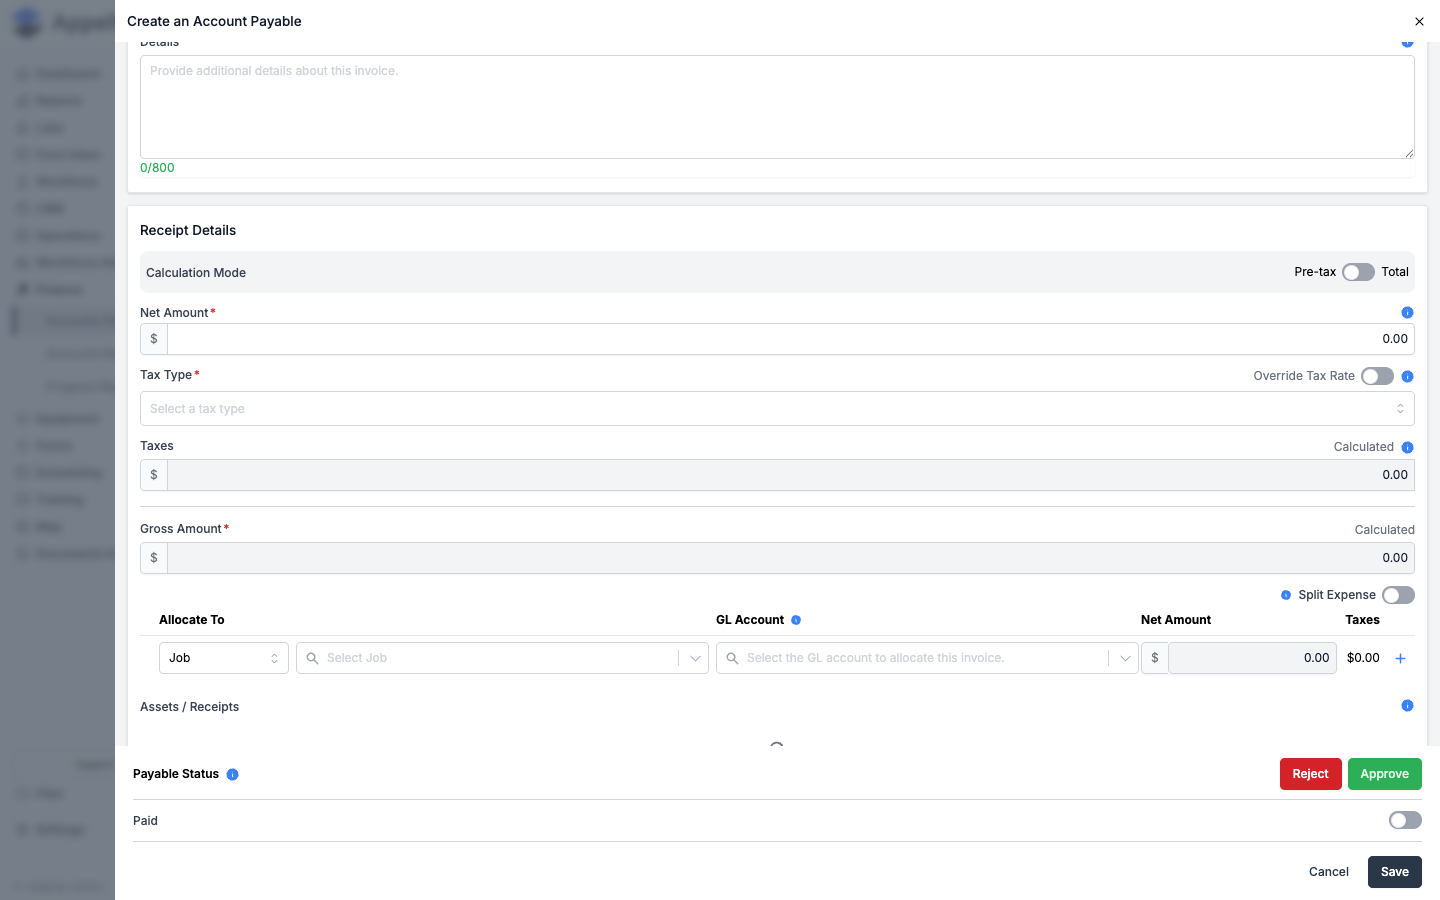Screen dimensions: 1440x900
Task: Enable the Override Tax Rate switch
Action: 1377,376
